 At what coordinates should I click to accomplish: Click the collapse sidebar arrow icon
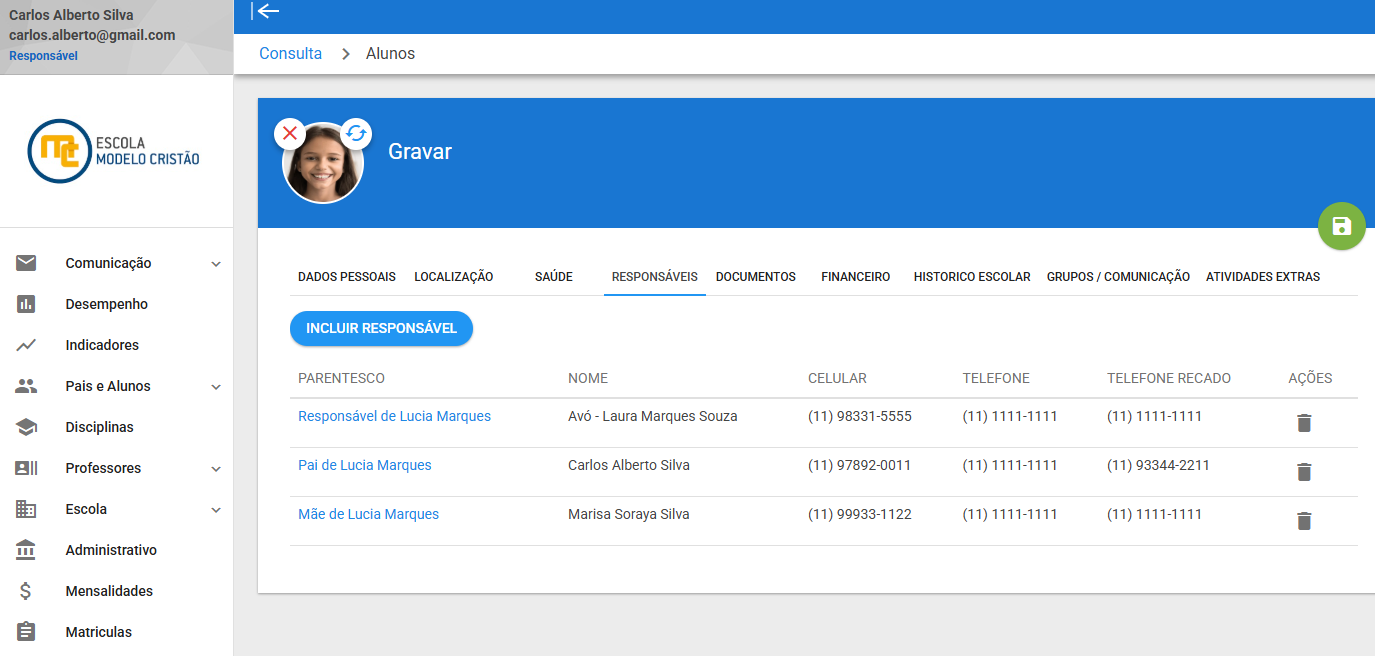[x=264, y=13]
